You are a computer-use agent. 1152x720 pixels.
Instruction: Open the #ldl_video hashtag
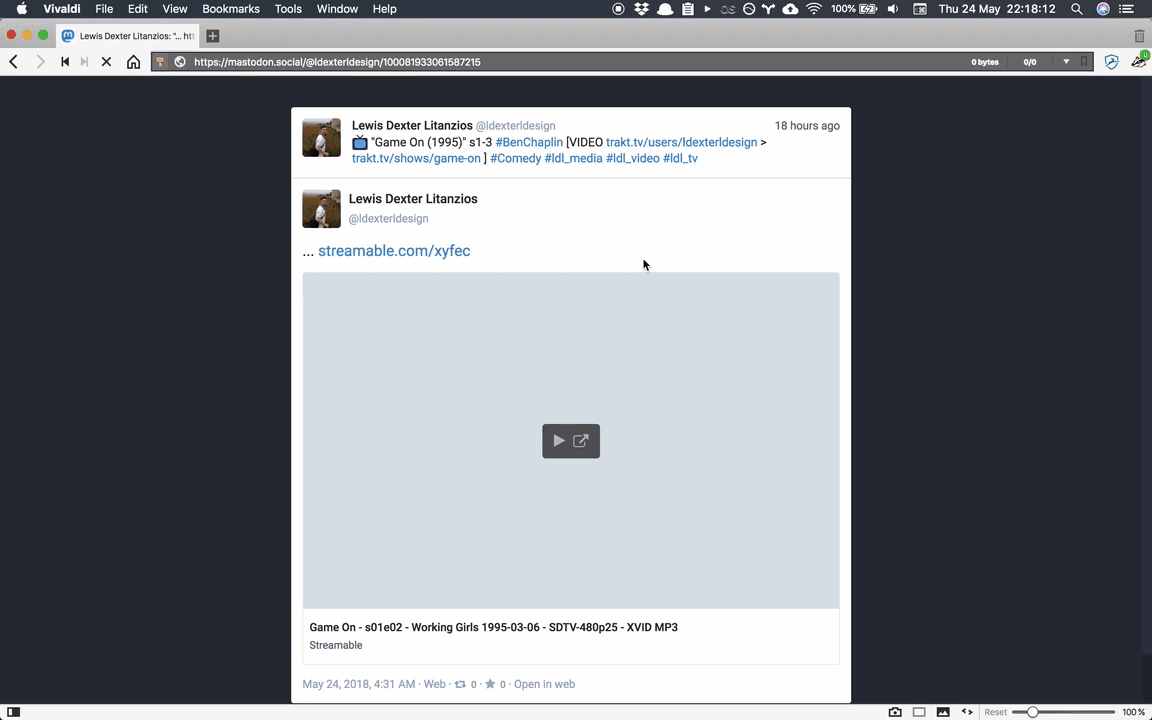(633, 158)
